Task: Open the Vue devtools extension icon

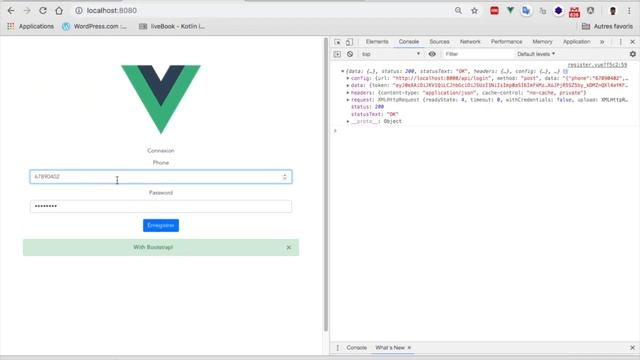Action: (510, 11)
